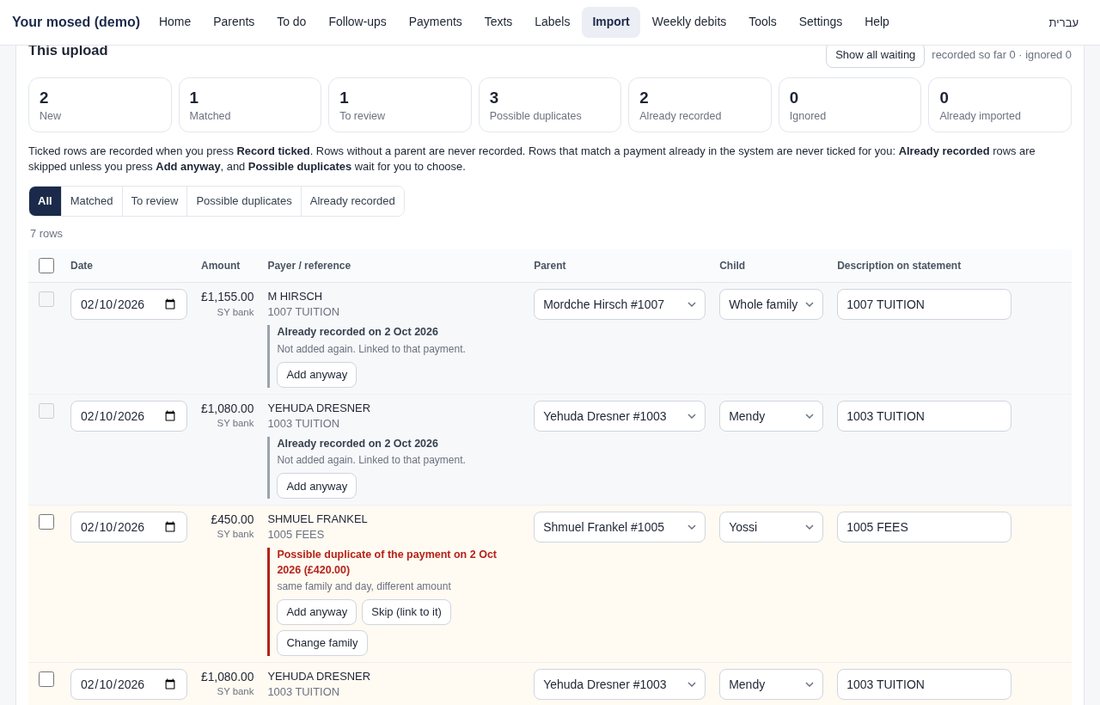The height and width of the screenshot is (705, 1100).
Task: Tick the select-all checkbox in table header
Action: [46, 265]
